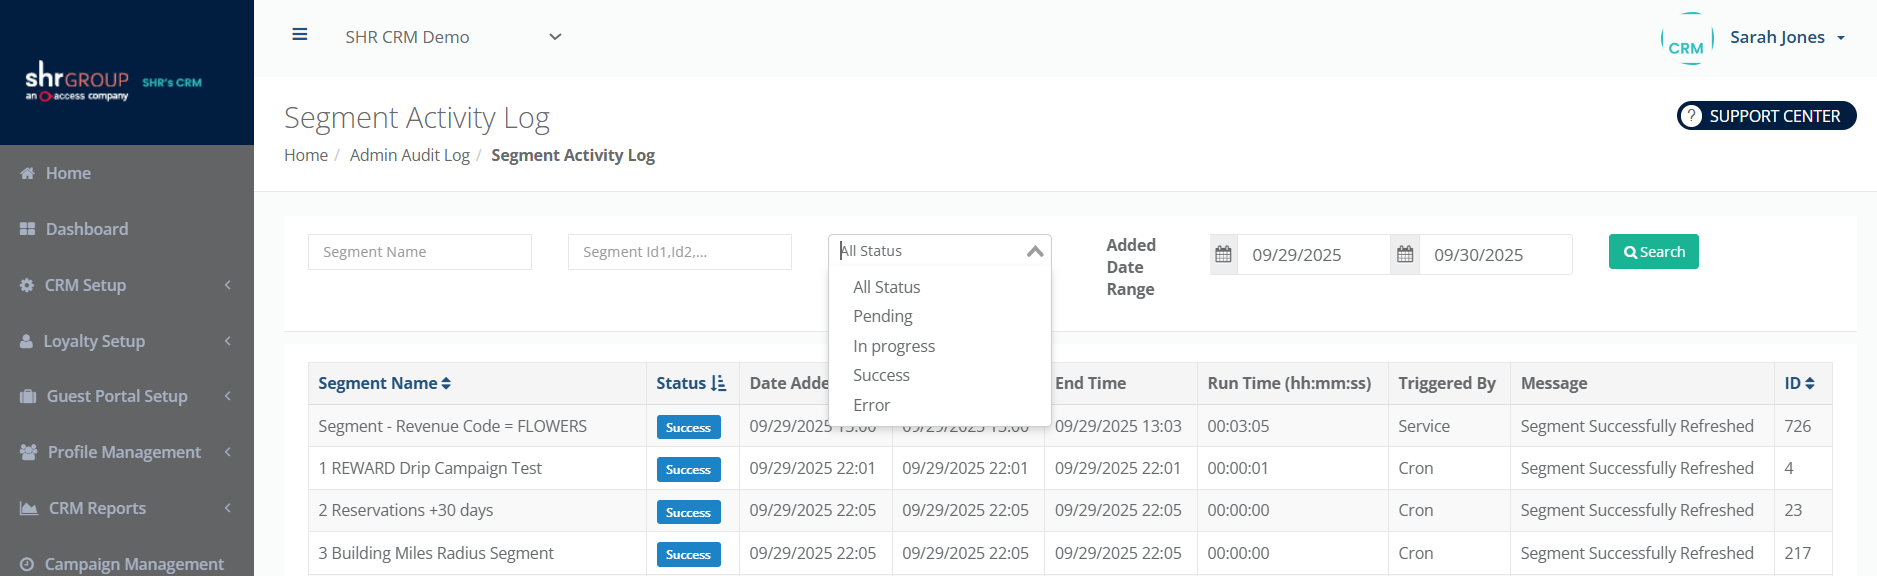Expand the Profile Management chevron
The width and height of the screenshot is (1877, 576).
click(228, 452)
